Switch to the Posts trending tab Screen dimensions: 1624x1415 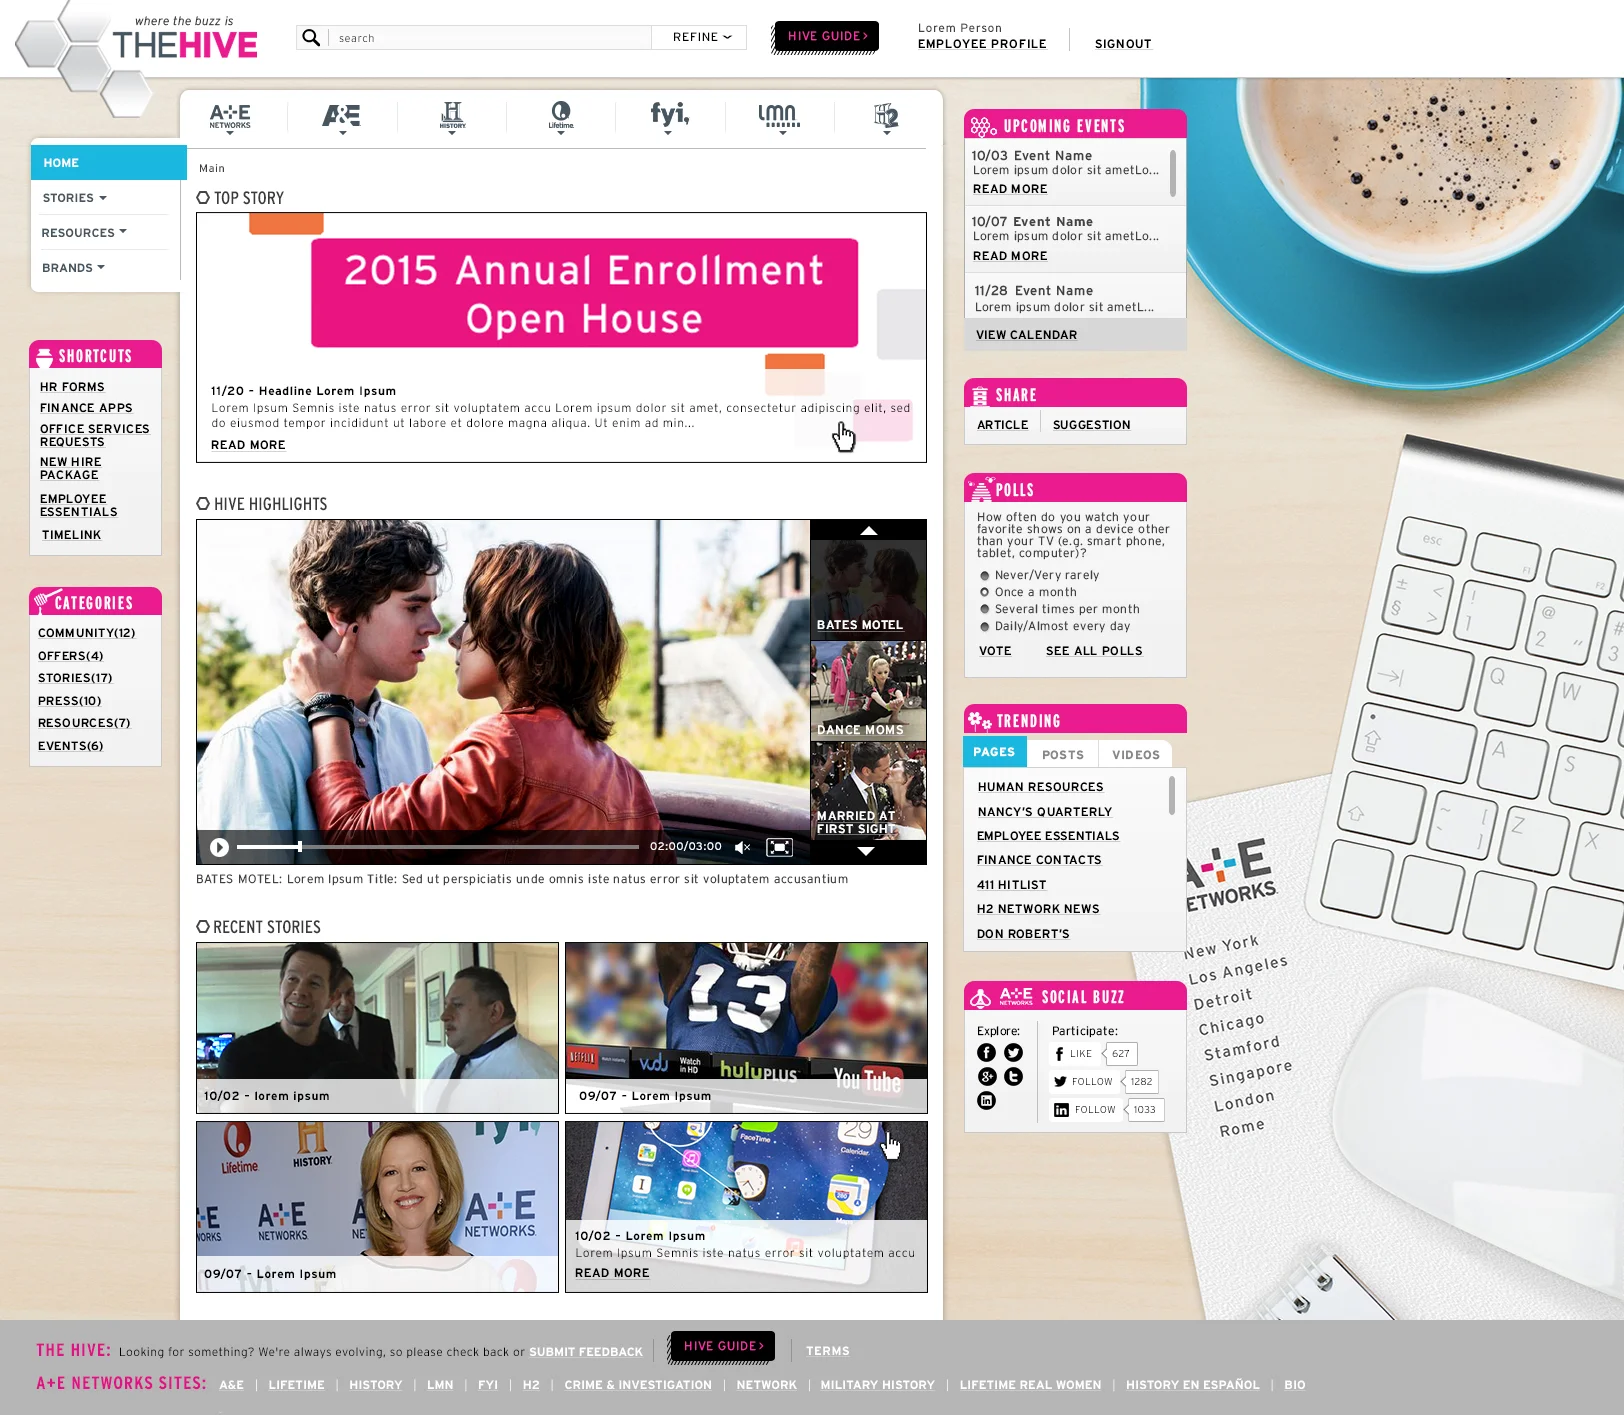1063,755
